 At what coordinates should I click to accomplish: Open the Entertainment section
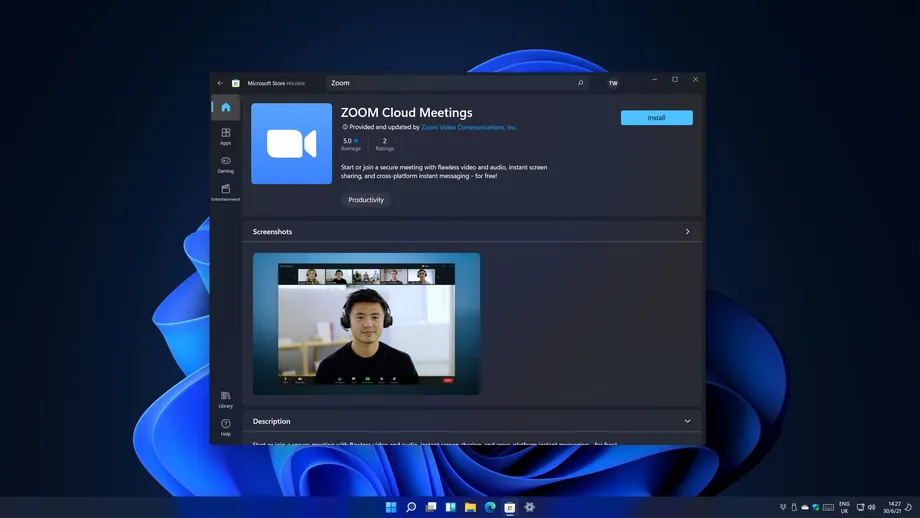[226, 192]
